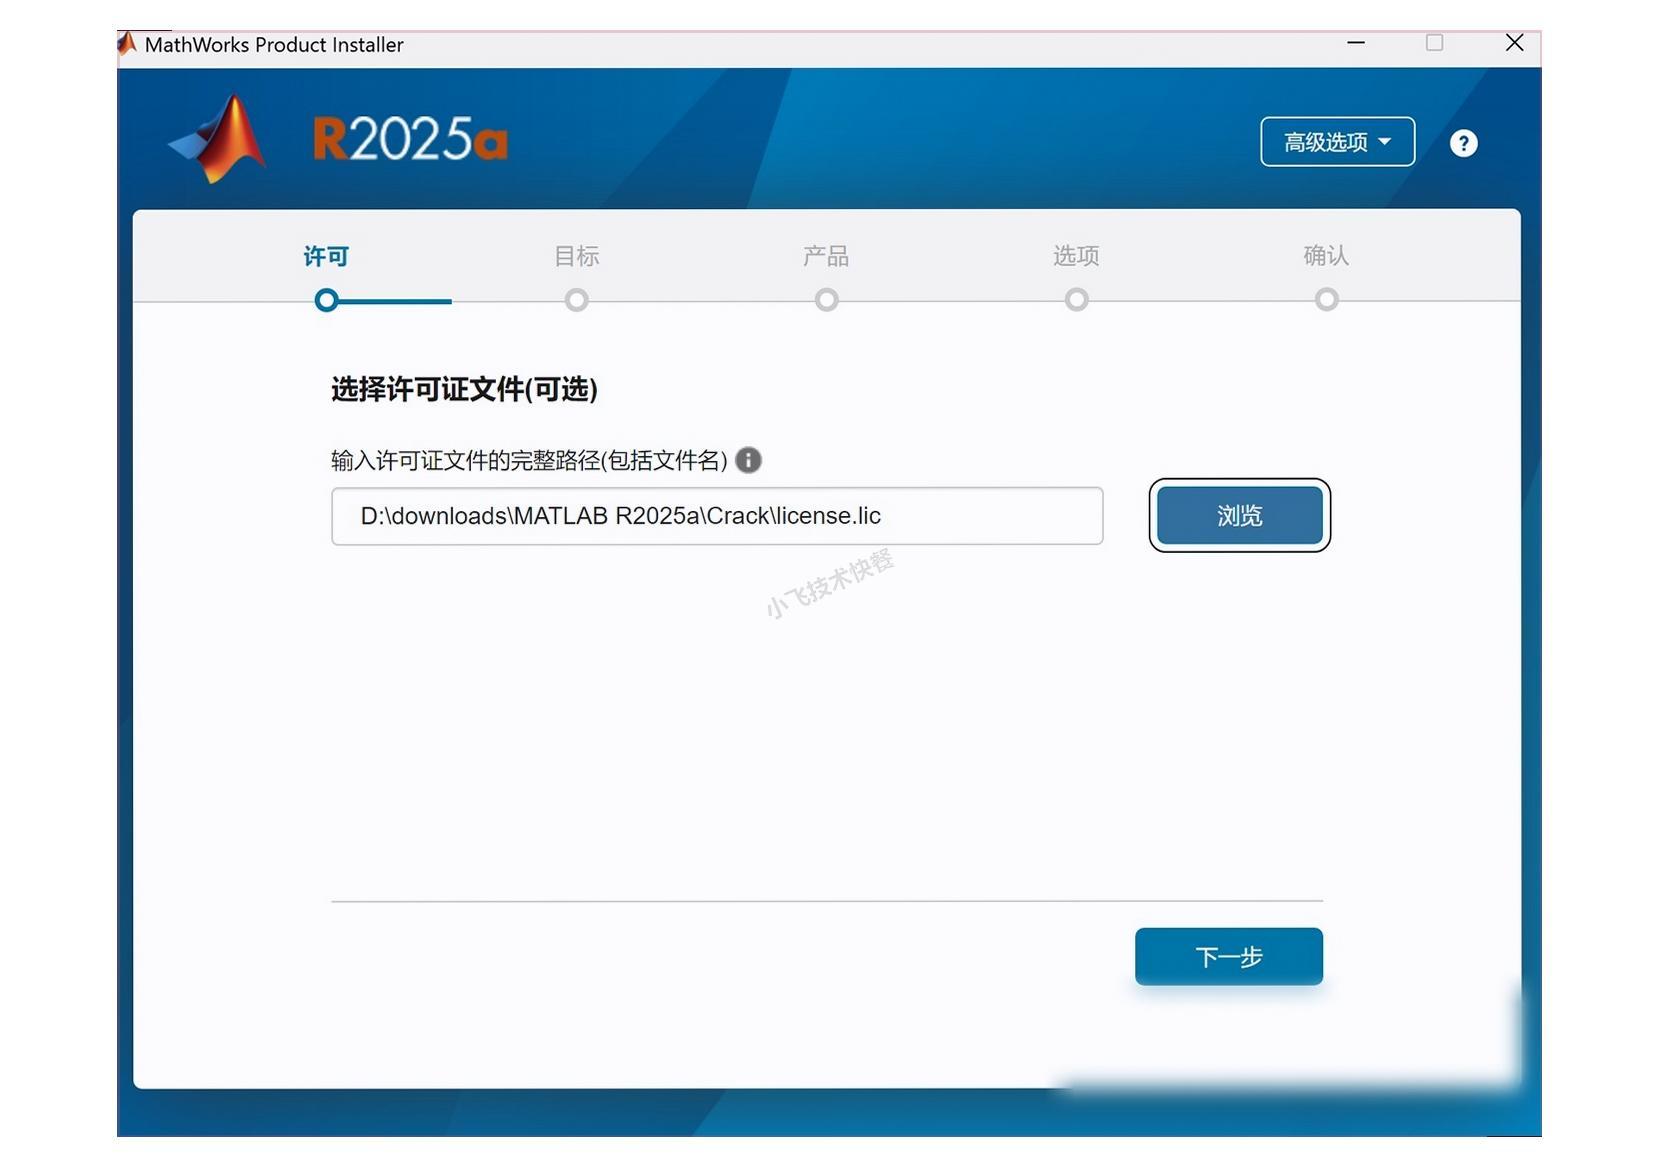Click the info icon beside license path label

[x=748, y=460]
